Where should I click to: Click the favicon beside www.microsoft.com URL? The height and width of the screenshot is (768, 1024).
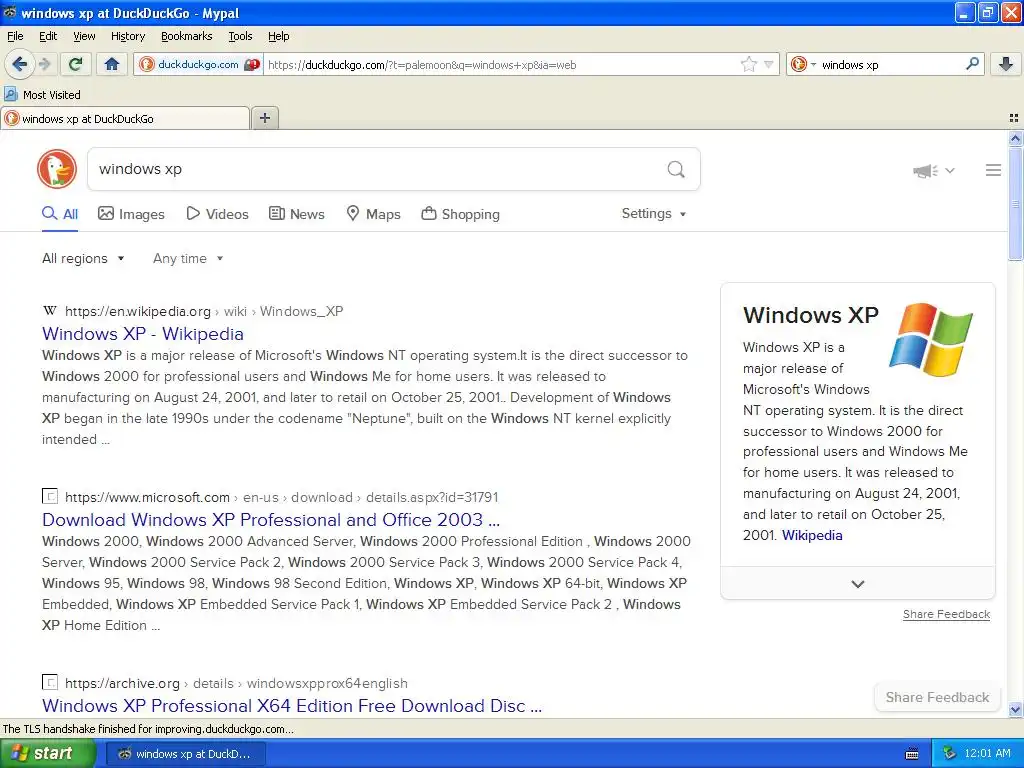[x=50, y=496]
